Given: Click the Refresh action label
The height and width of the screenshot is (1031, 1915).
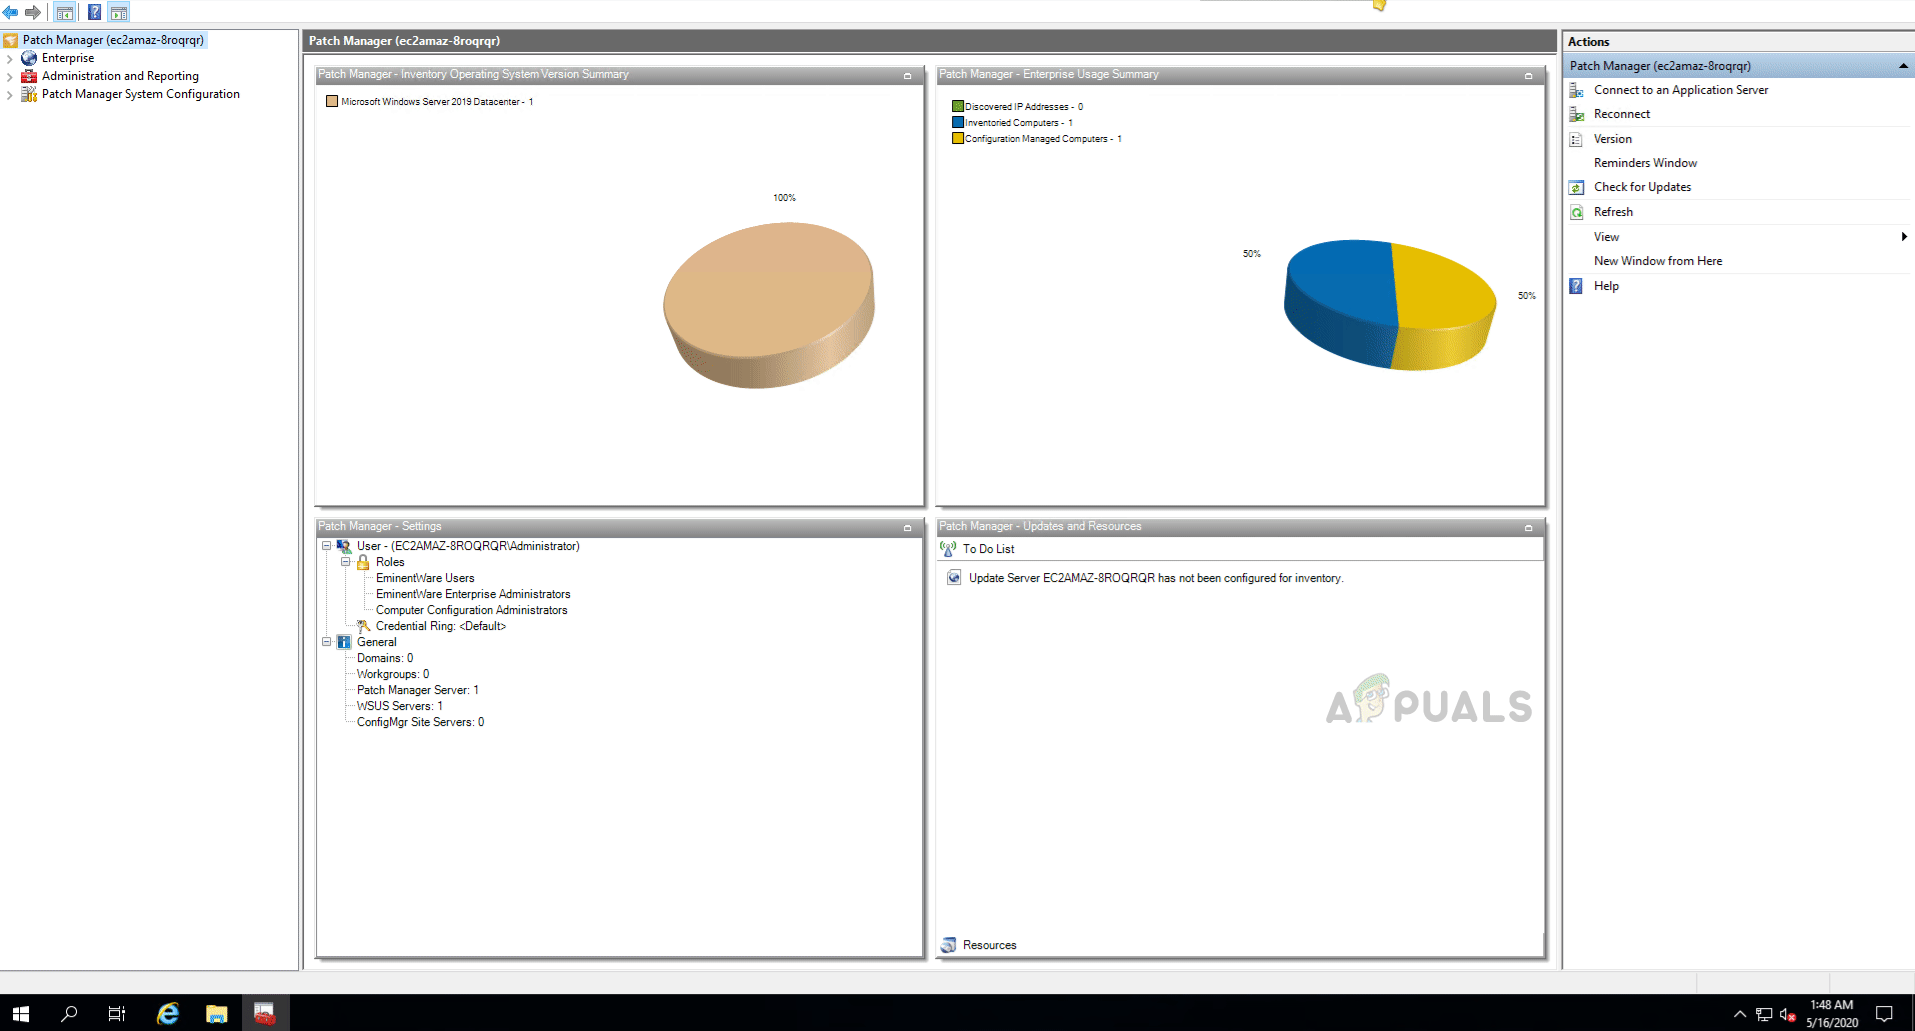Looking at the screenshot, I should 1613,212.
